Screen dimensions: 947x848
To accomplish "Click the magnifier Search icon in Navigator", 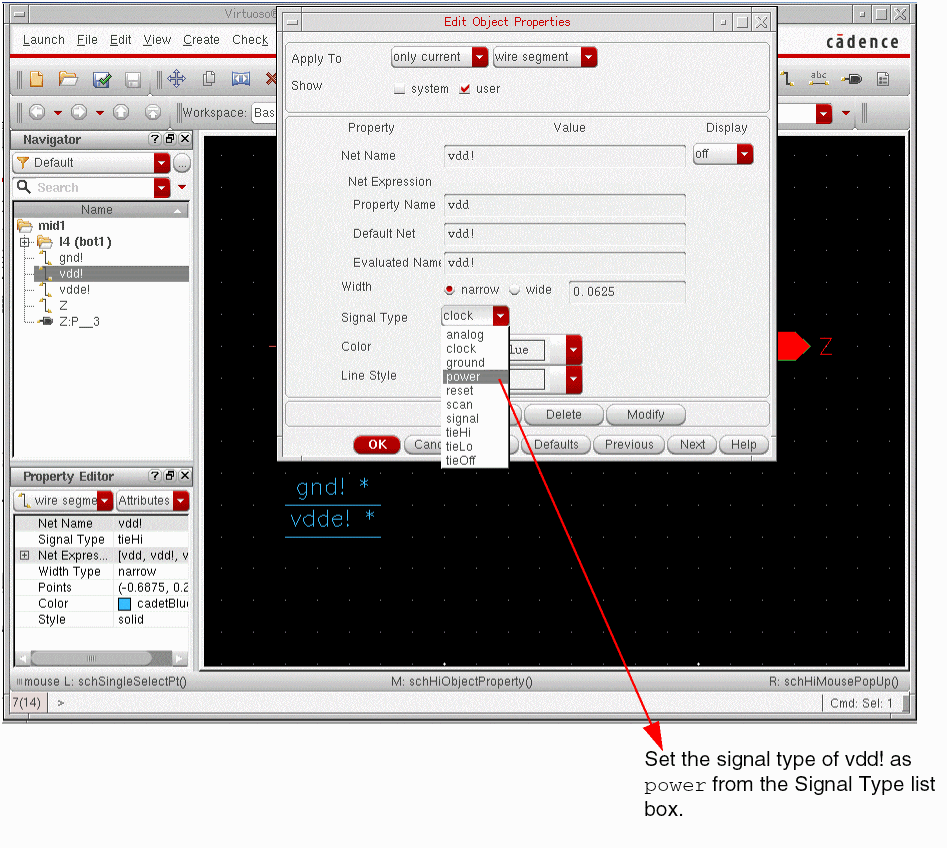I will [24, 187].
